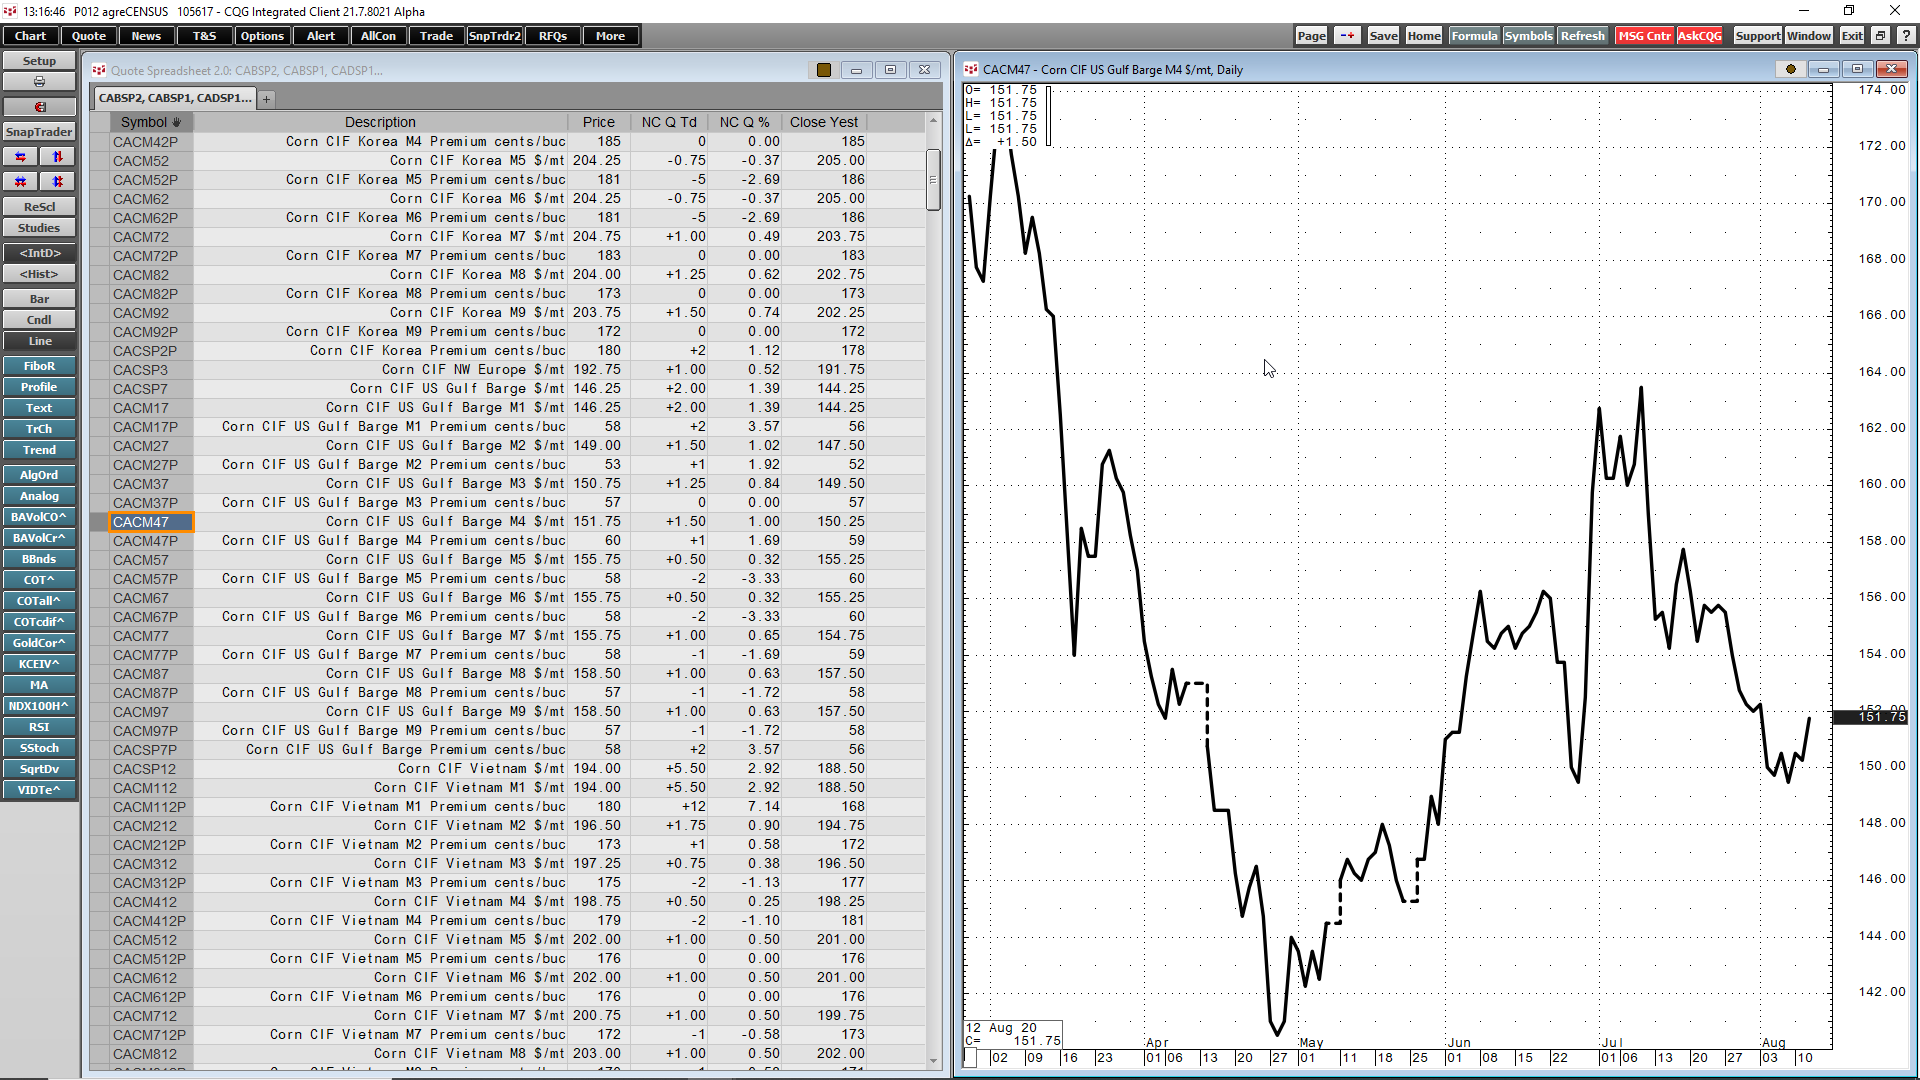Click the window arrange icon at top right
Image resolution: width=1920 pixels, height=1080 pixels.
(x=1881, y=35)
